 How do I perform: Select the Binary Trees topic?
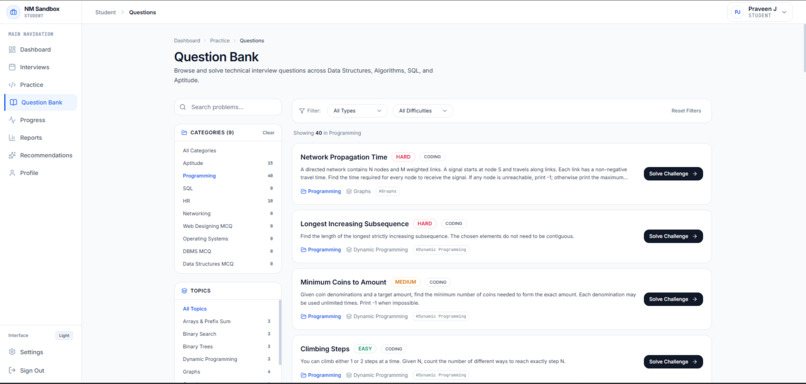226,346
